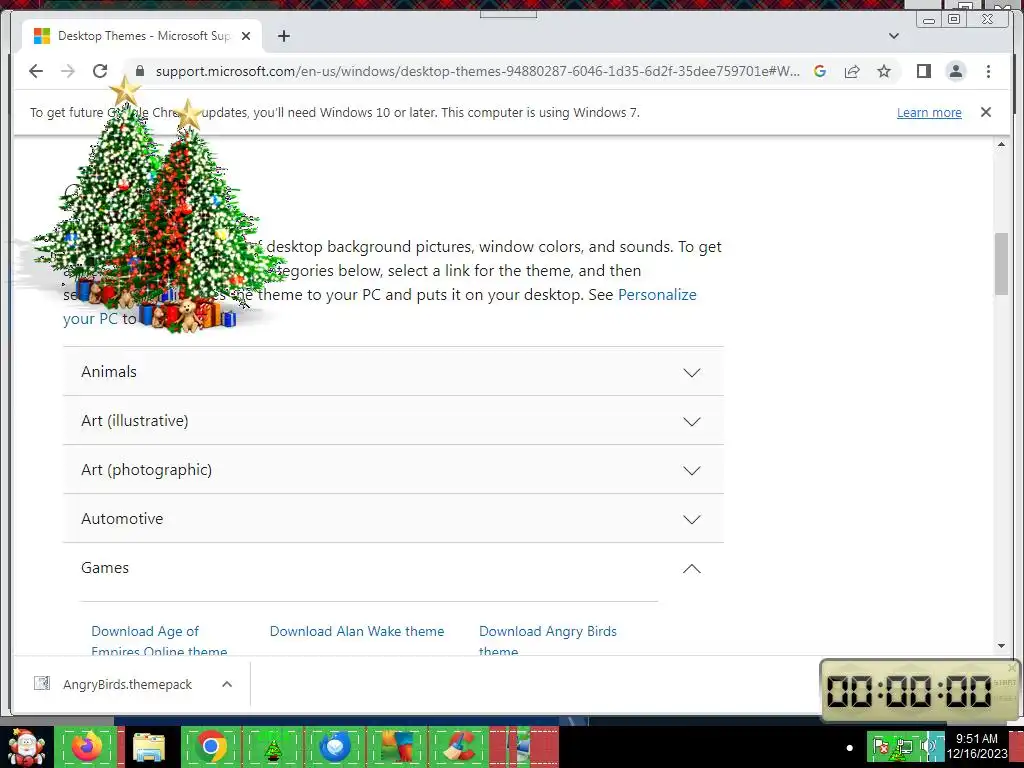Open Chrome's three-dot menu
Image resolution: width=1024 pixels, height=768 pixels.
pyautogui.click(x=988, y=71)
